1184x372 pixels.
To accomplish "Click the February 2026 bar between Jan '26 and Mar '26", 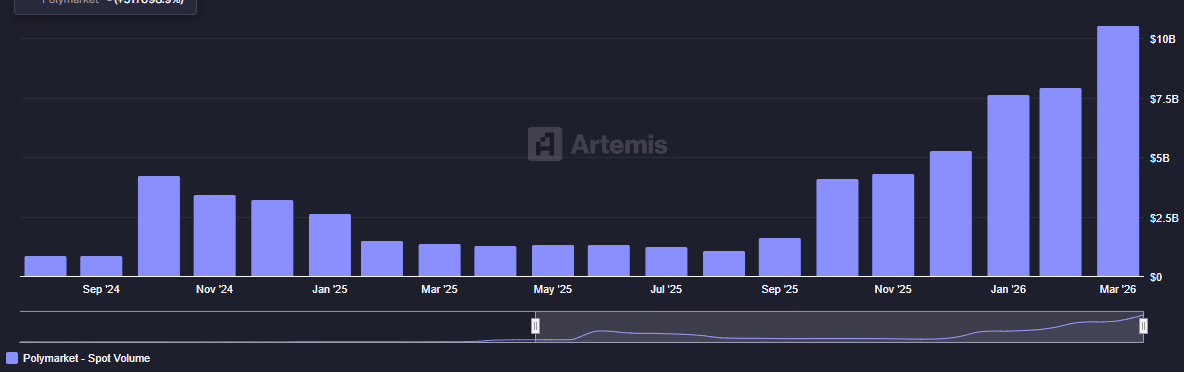I will [x=1060, y=183].
